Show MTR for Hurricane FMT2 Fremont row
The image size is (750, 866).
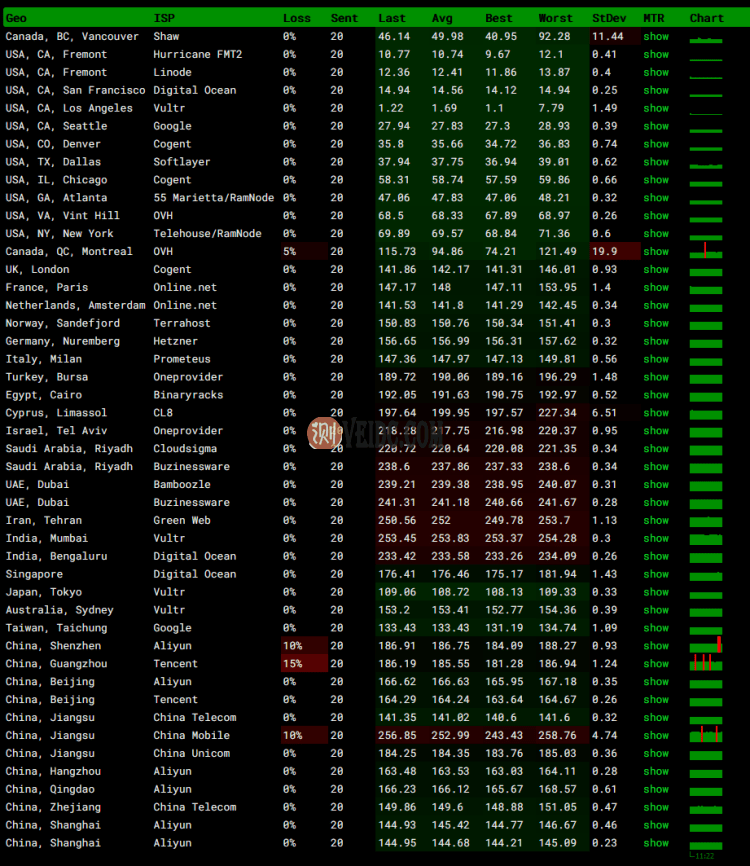[x=656, y=55]
